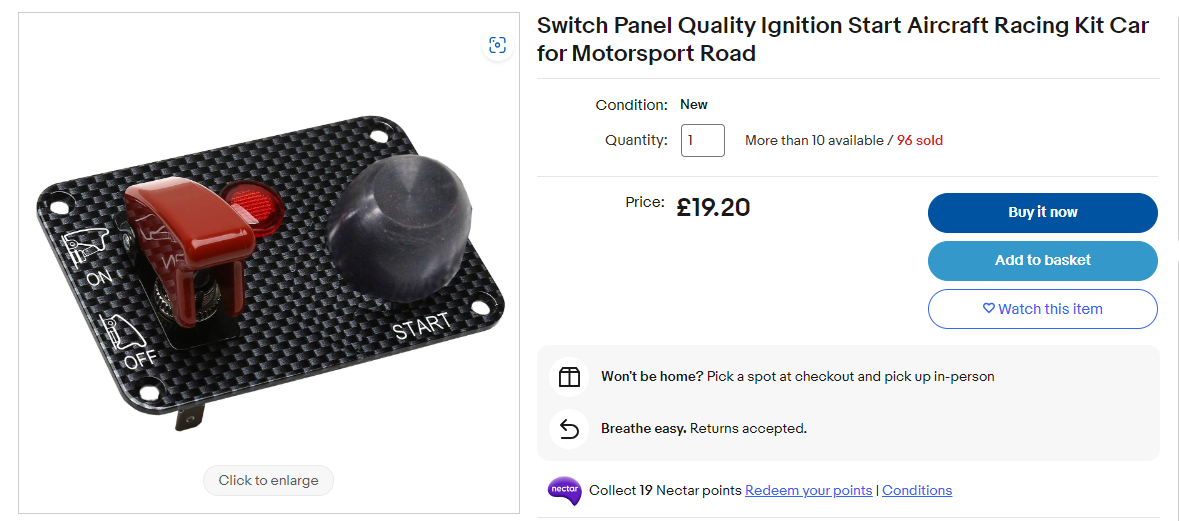The height and width of the screenshot is (521, 1179).
Task: Click the Switch Panel listing title
Action: tap(842, 39)
